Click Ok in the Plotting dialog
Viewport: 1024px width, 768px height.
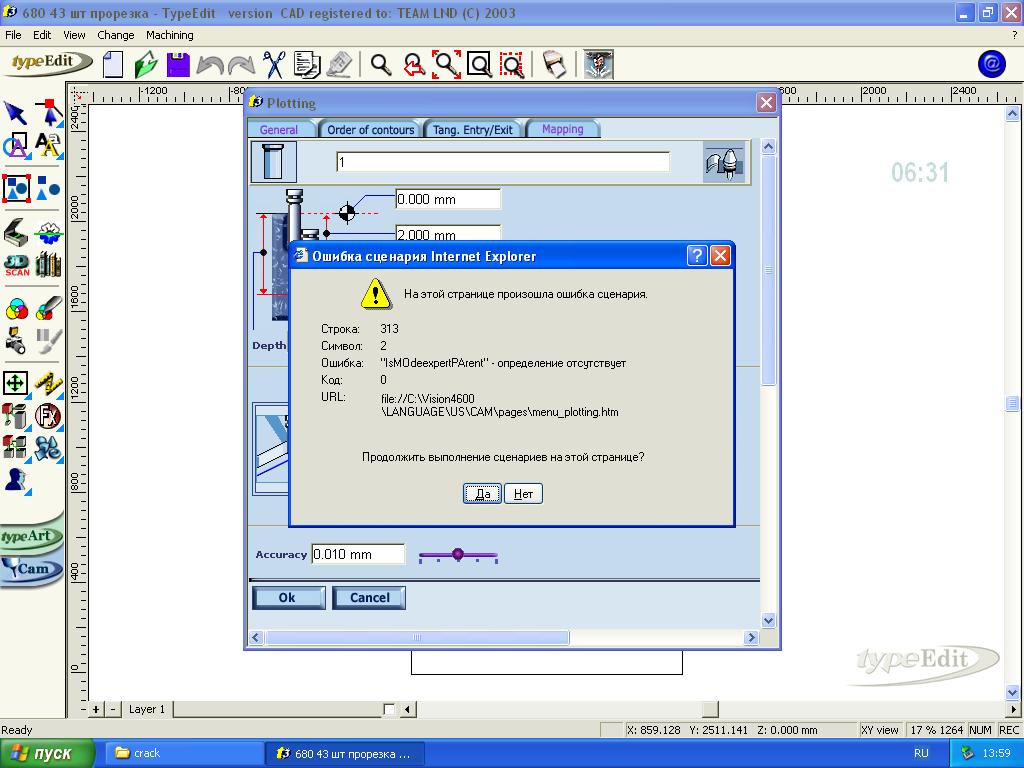pos(287,597)
